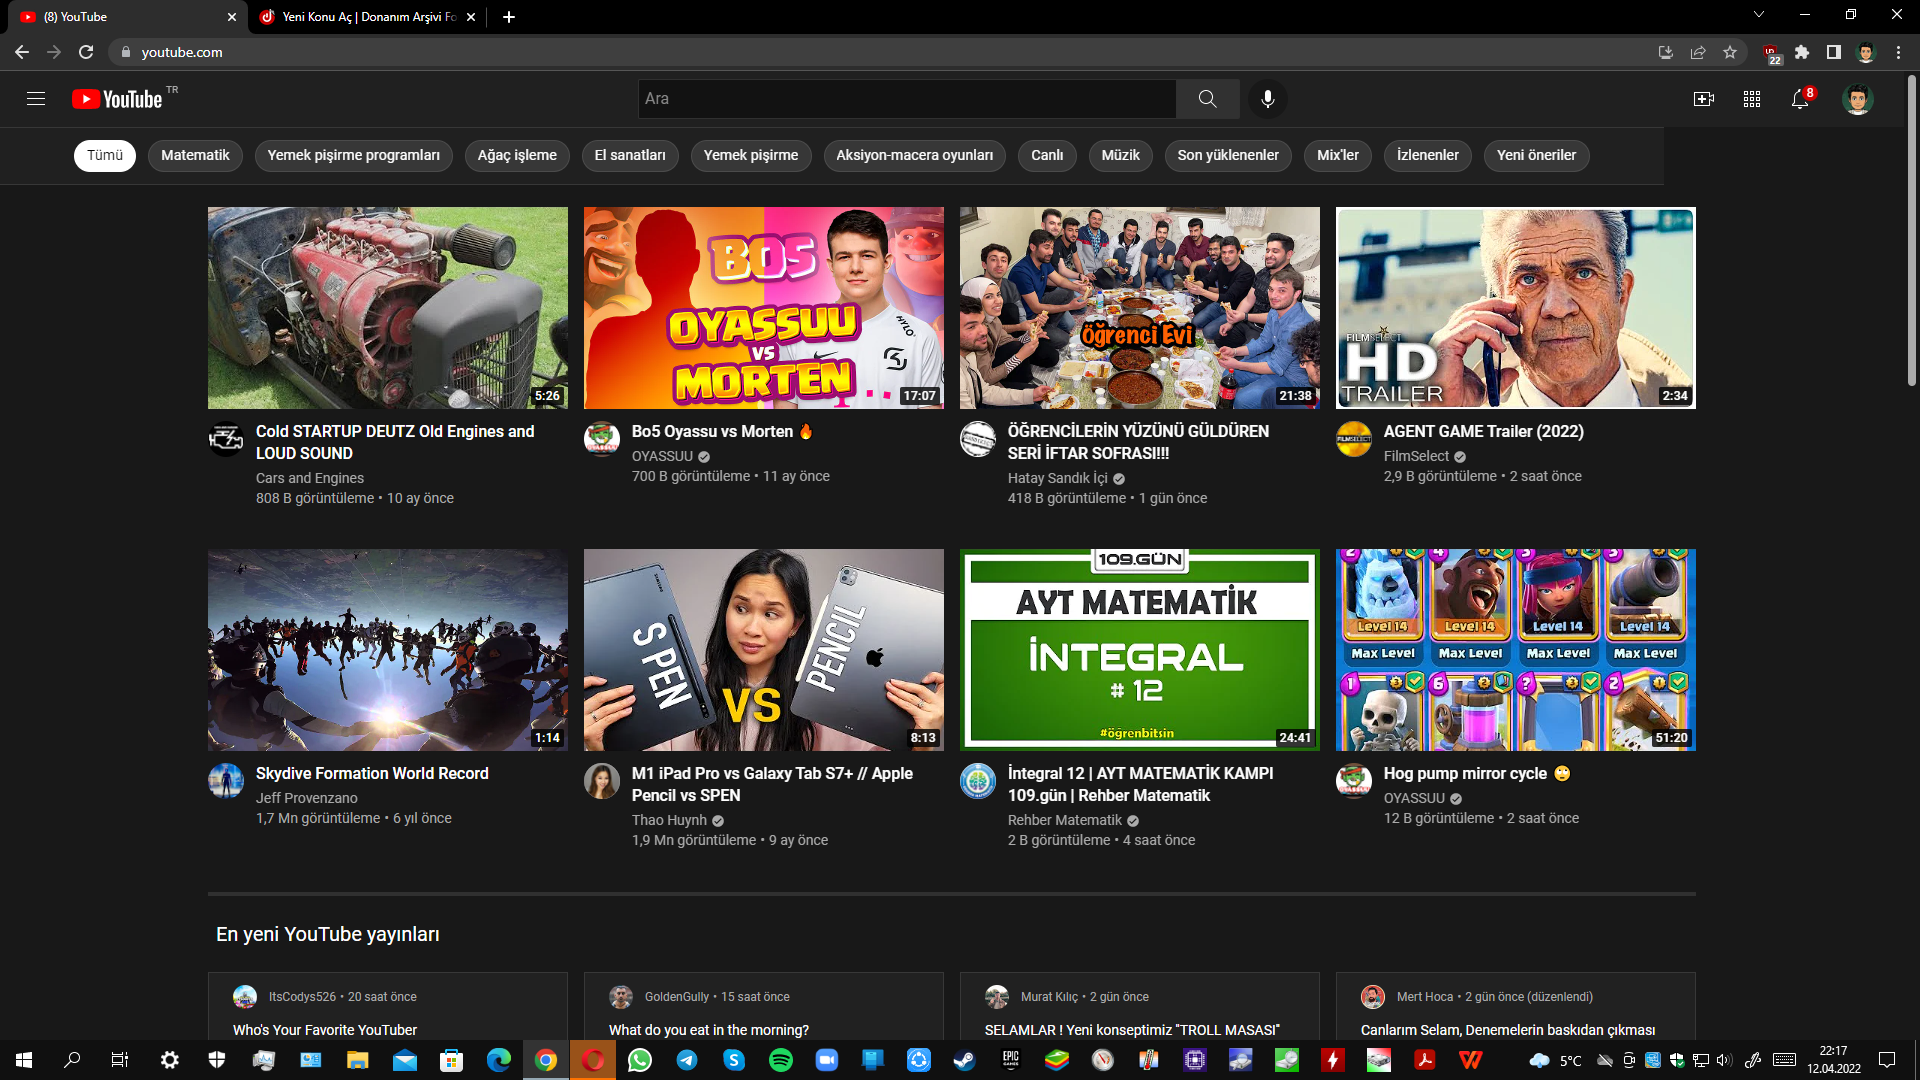
Task: Select the Ağaç işleme chip
Action: point(517,155)
